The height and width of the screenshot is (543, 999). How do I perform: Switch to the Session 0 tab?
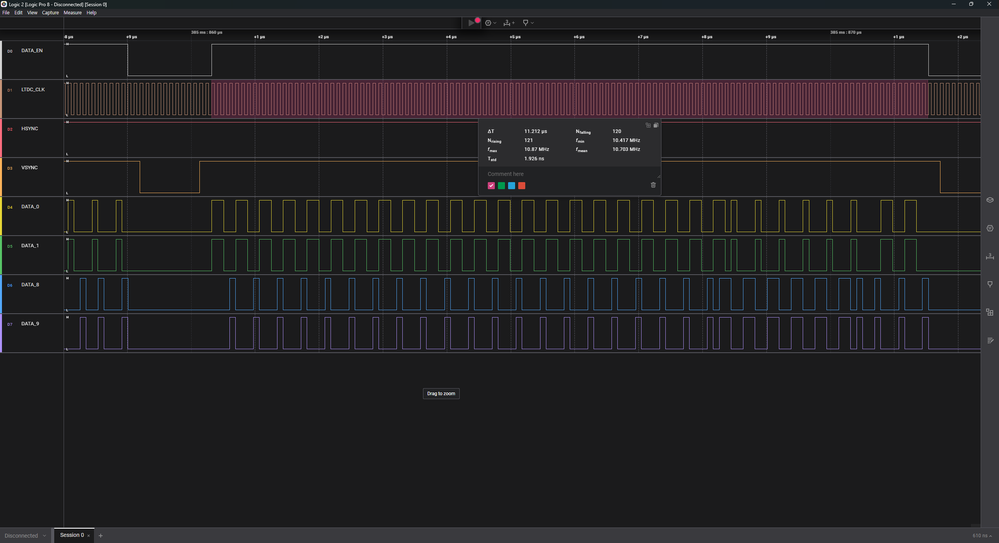point(71,535)
